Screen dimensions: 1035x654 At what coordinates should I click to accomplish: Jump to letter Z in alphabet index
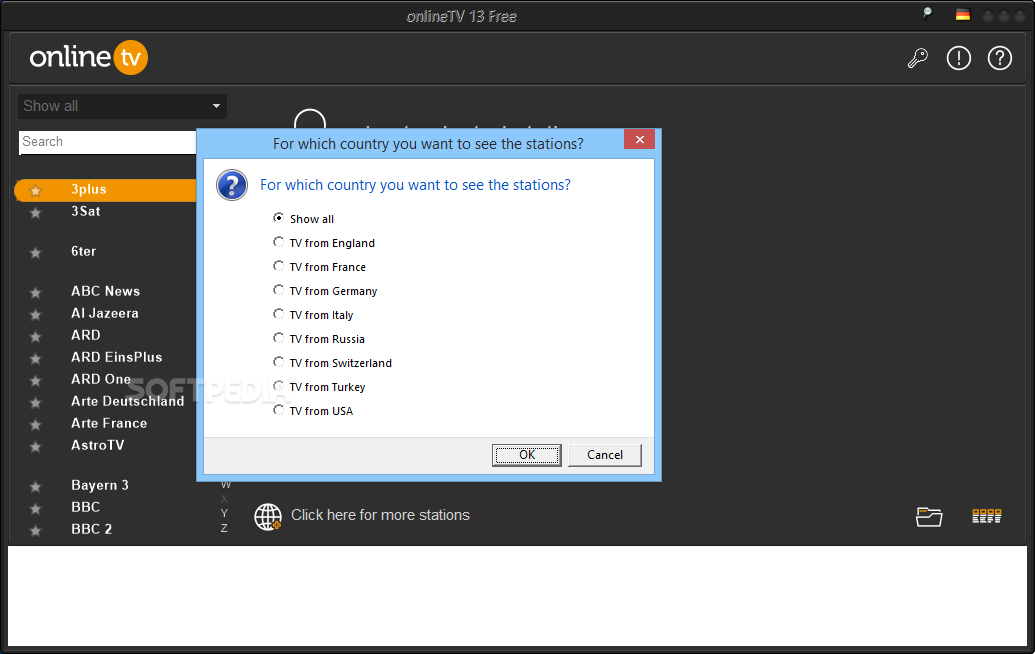coord(224,529)
